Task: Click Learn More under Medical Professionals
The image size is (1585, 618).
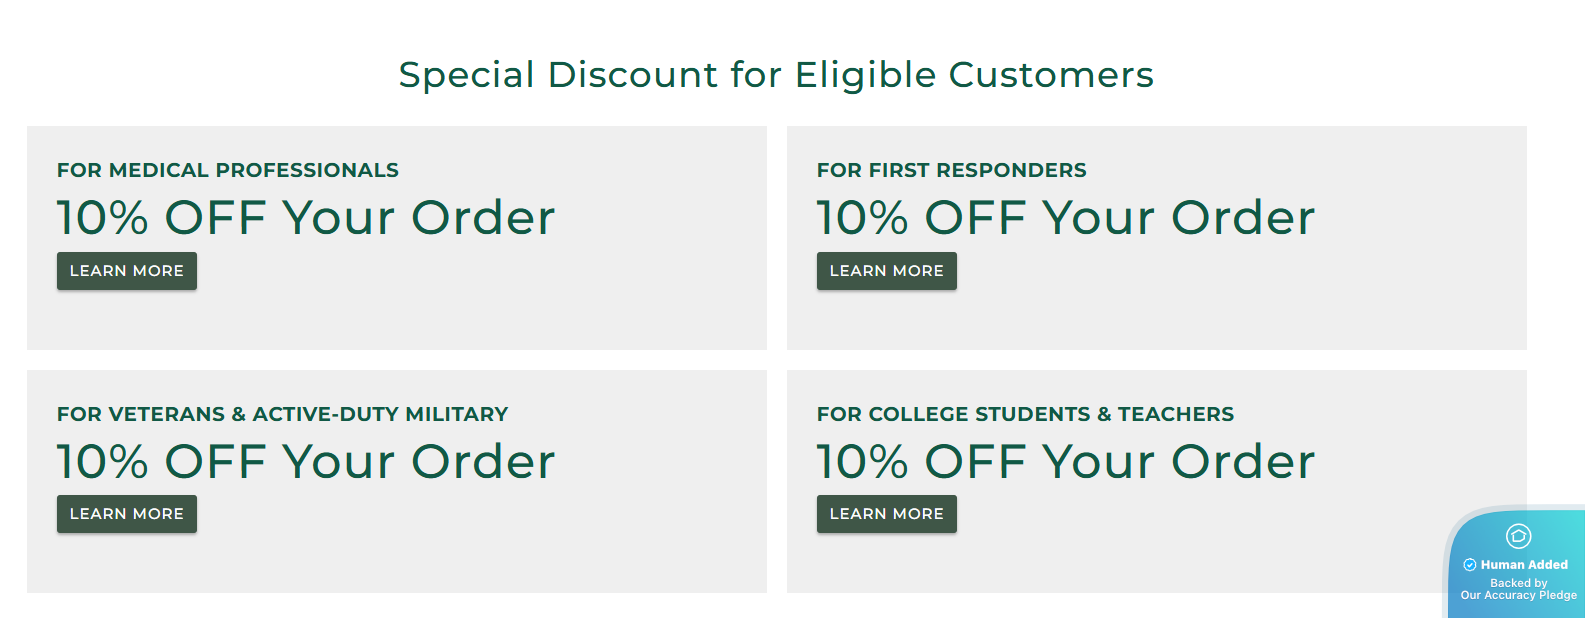Action: [x=127, y=271]
